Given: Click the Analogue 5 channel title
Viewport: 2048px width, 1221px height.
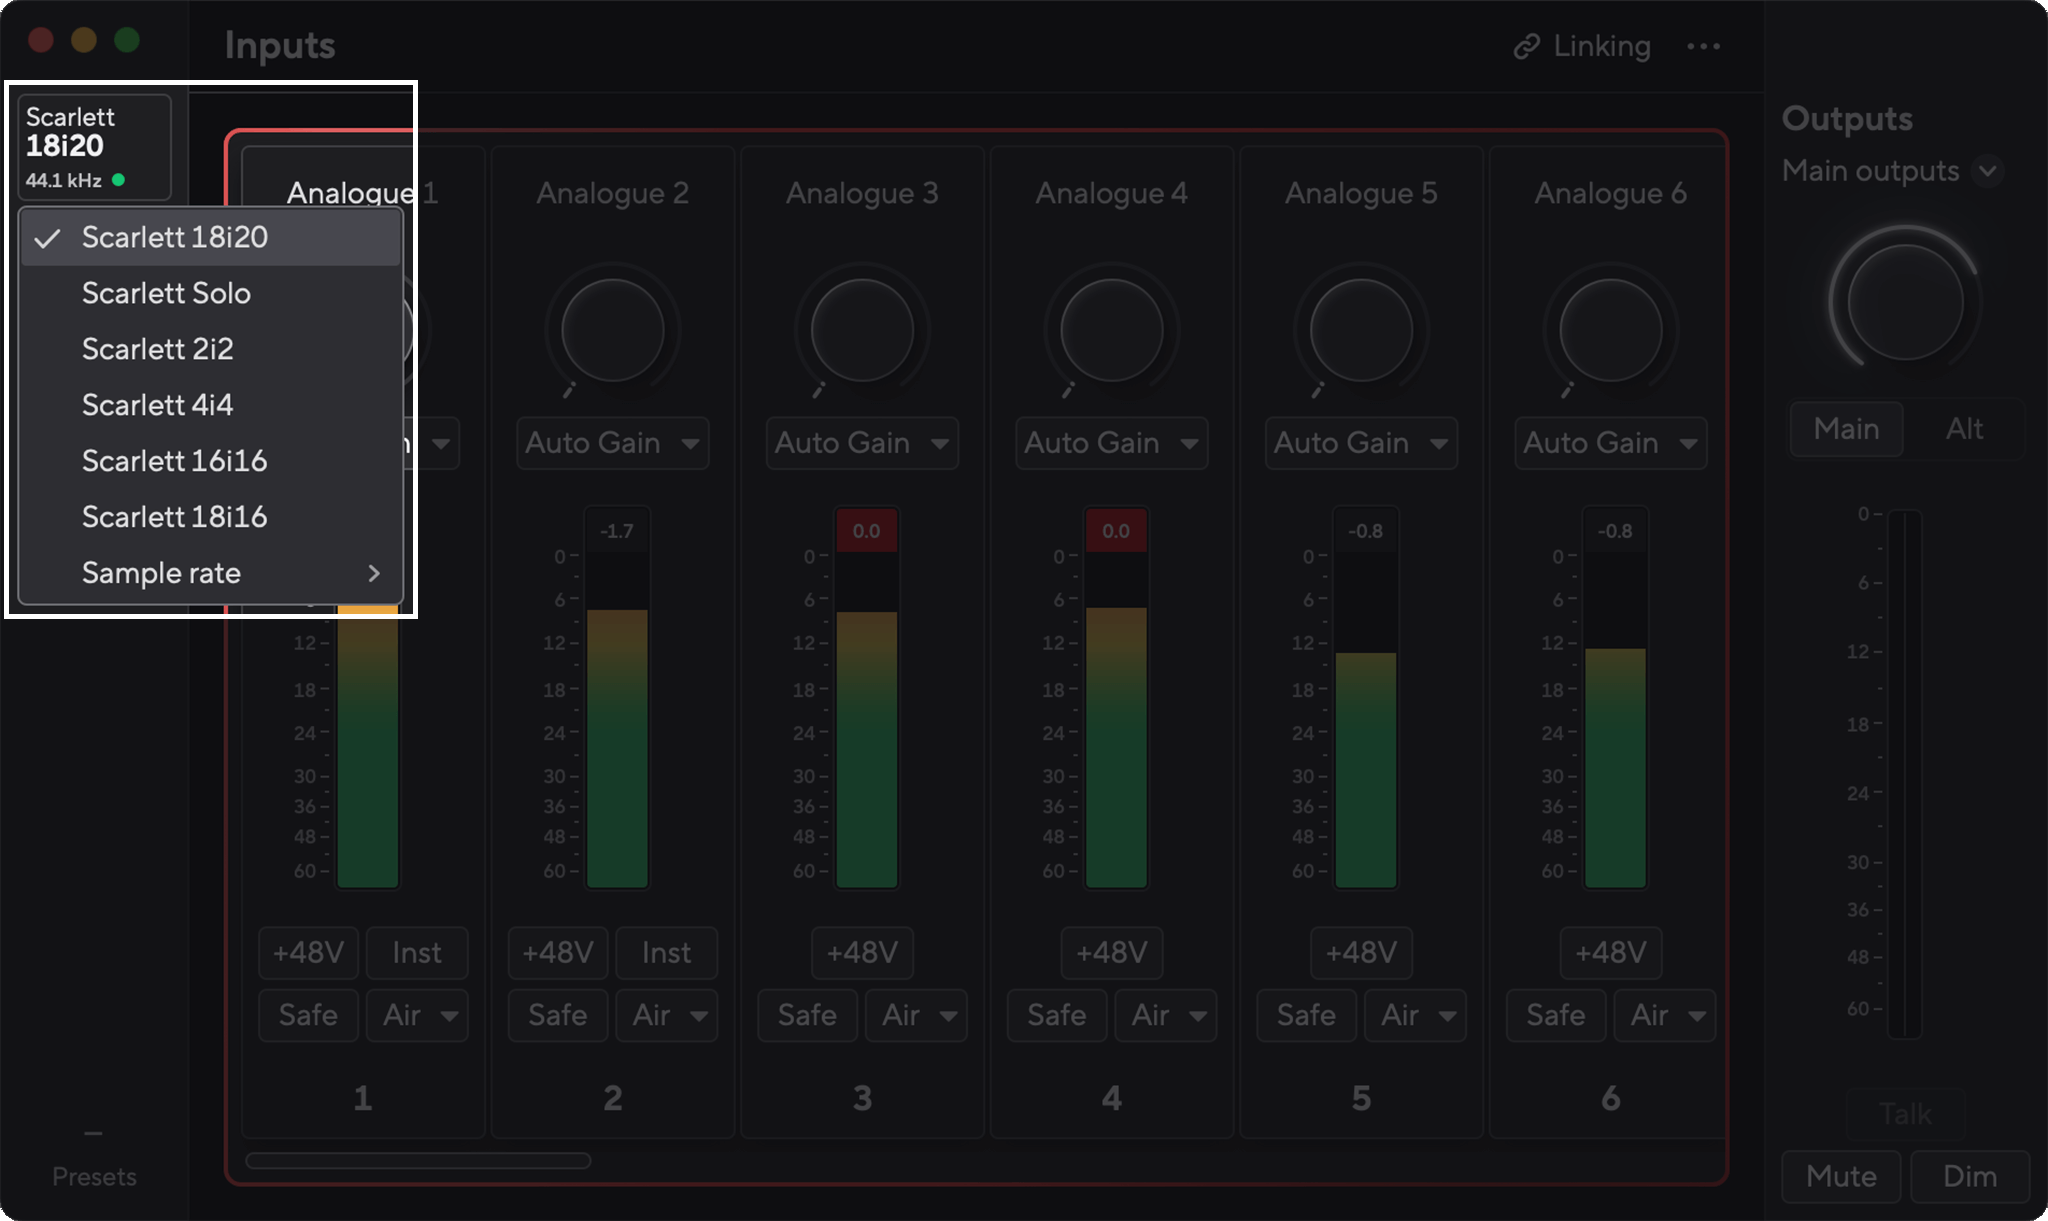Looking at the screenshot, I should [1361, 193].
